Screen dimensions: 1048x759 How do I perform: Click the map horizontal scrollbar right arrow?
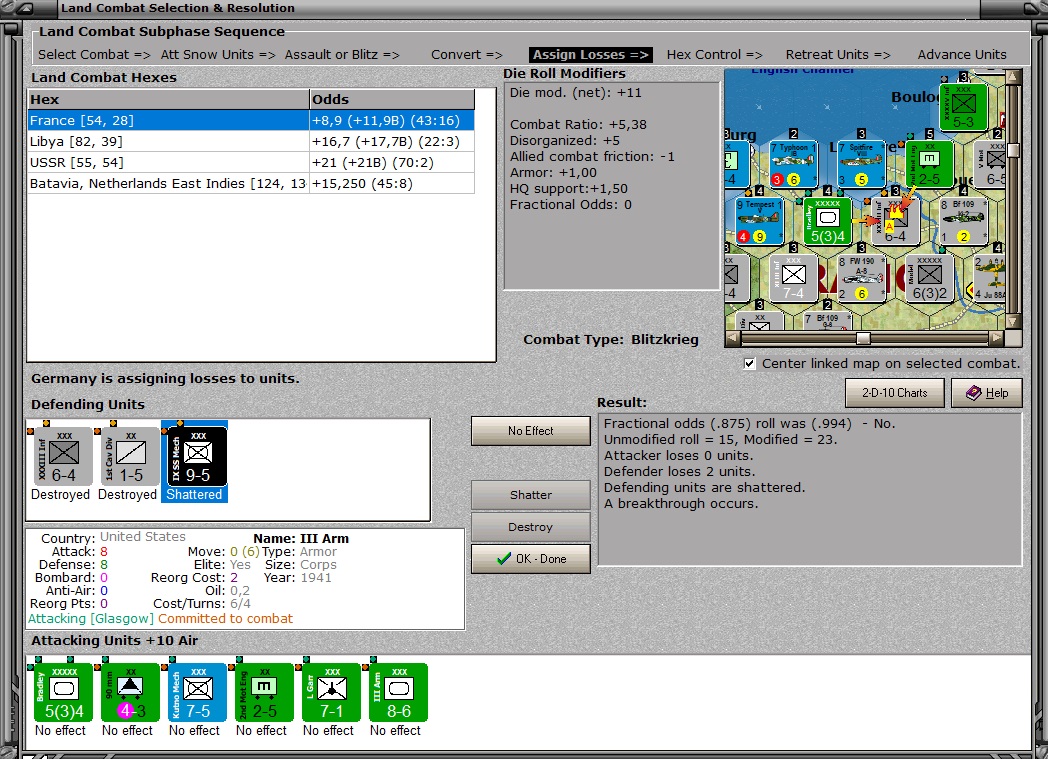[x=997, y=338]
